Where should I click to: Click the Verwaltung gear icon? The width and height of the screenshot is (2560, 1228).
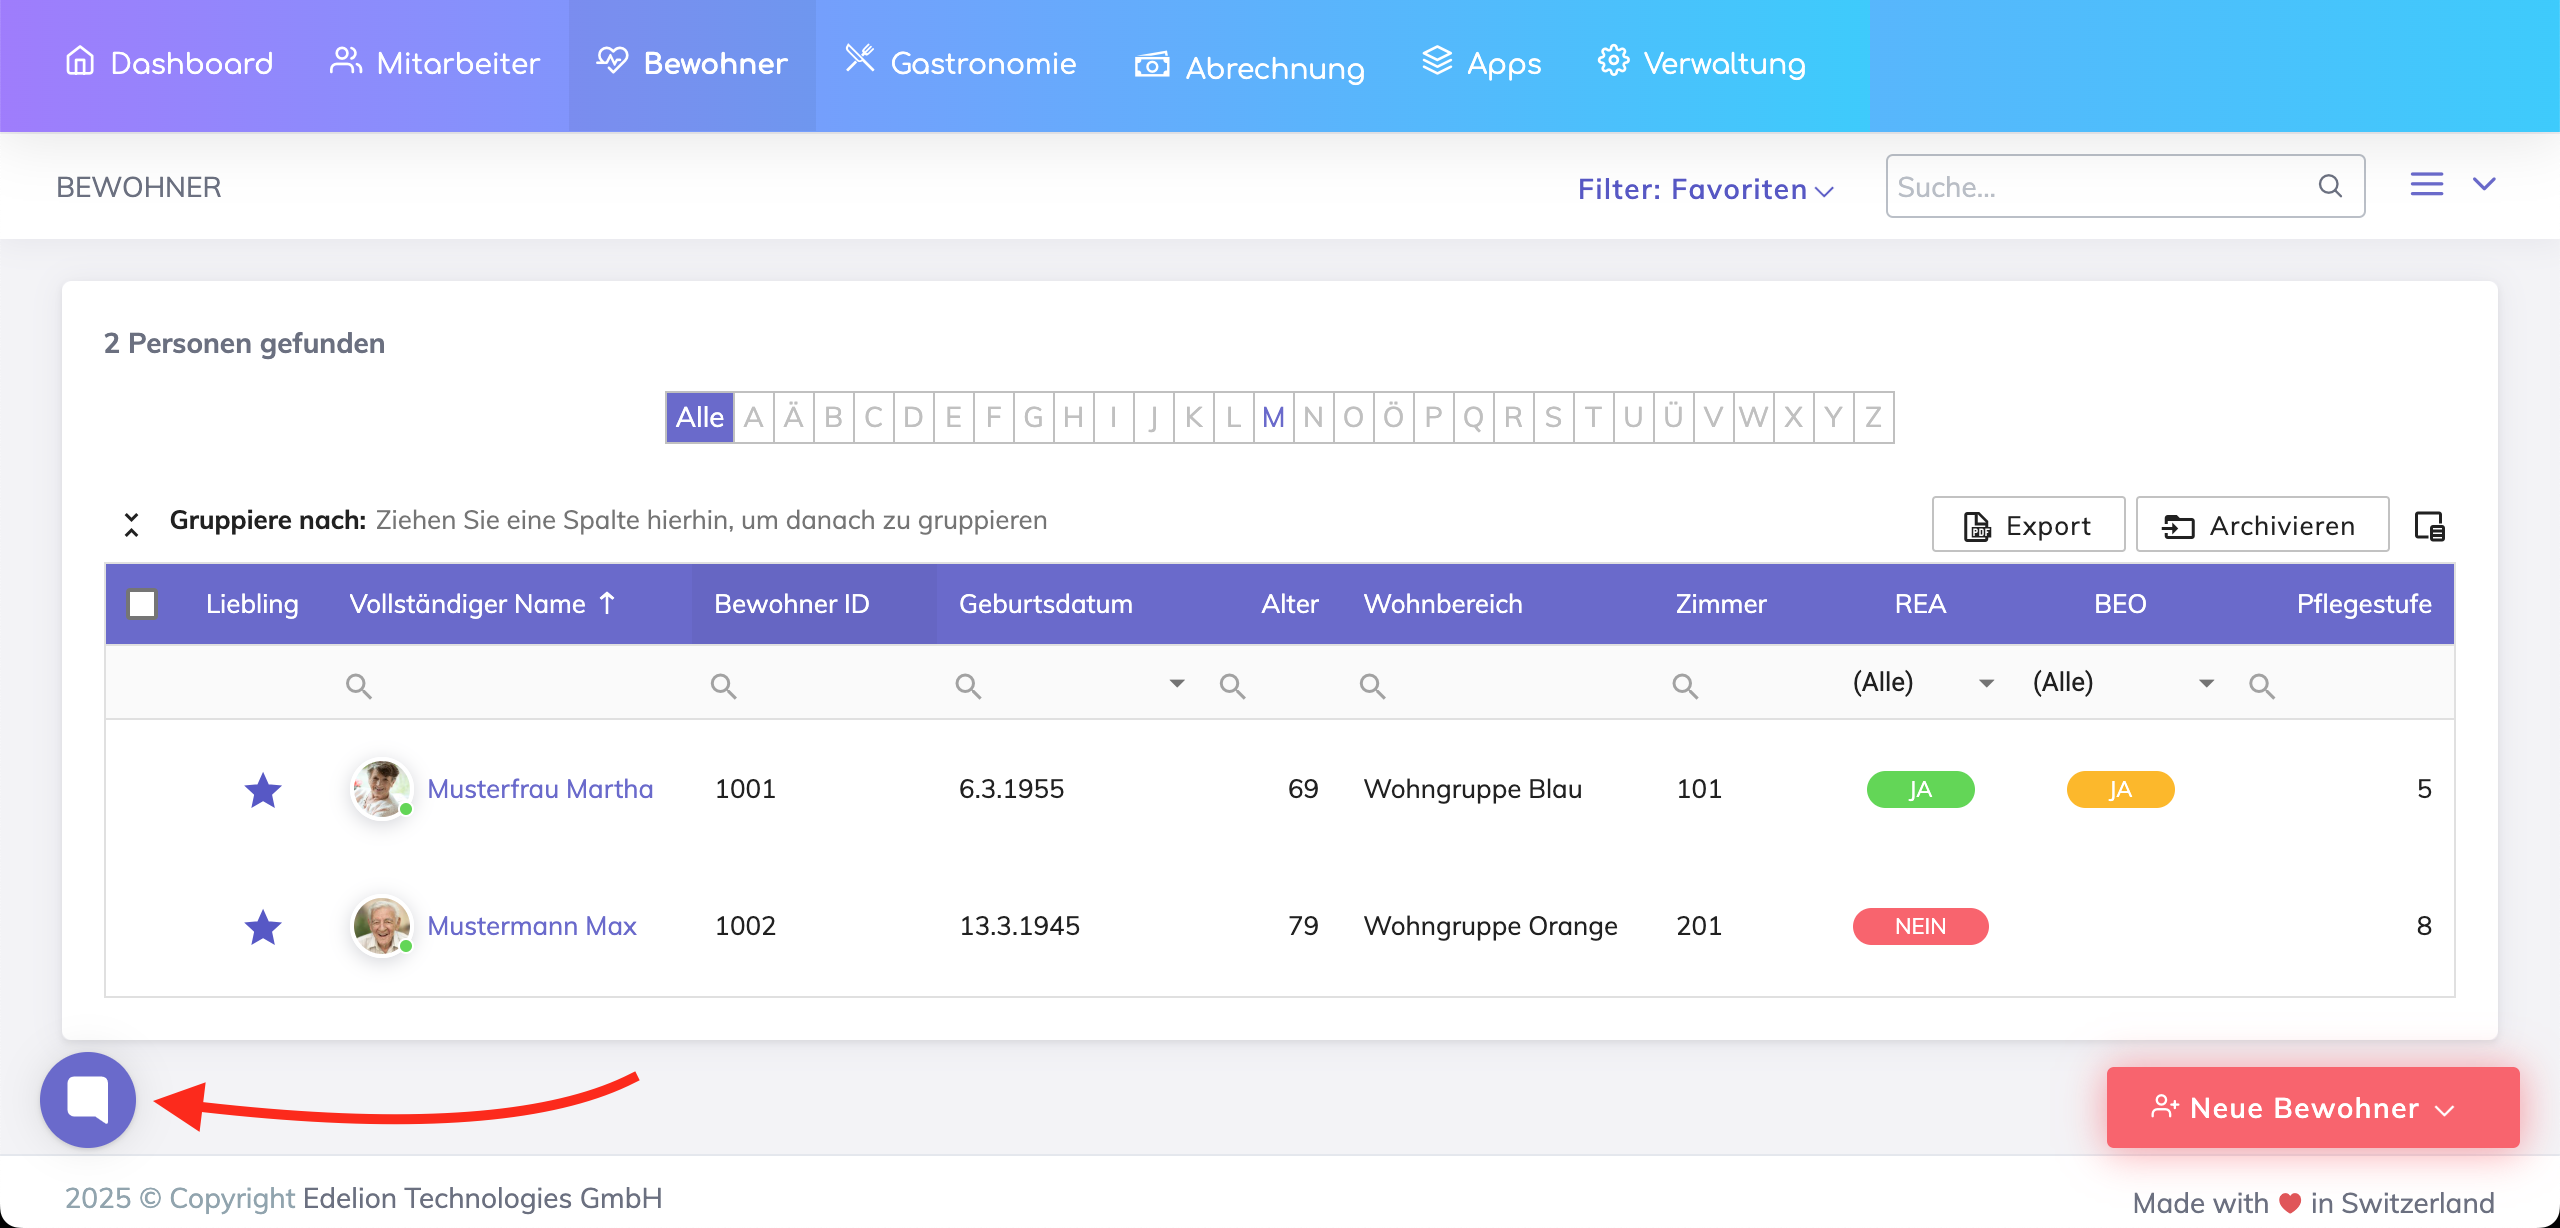pos(1612,62)
